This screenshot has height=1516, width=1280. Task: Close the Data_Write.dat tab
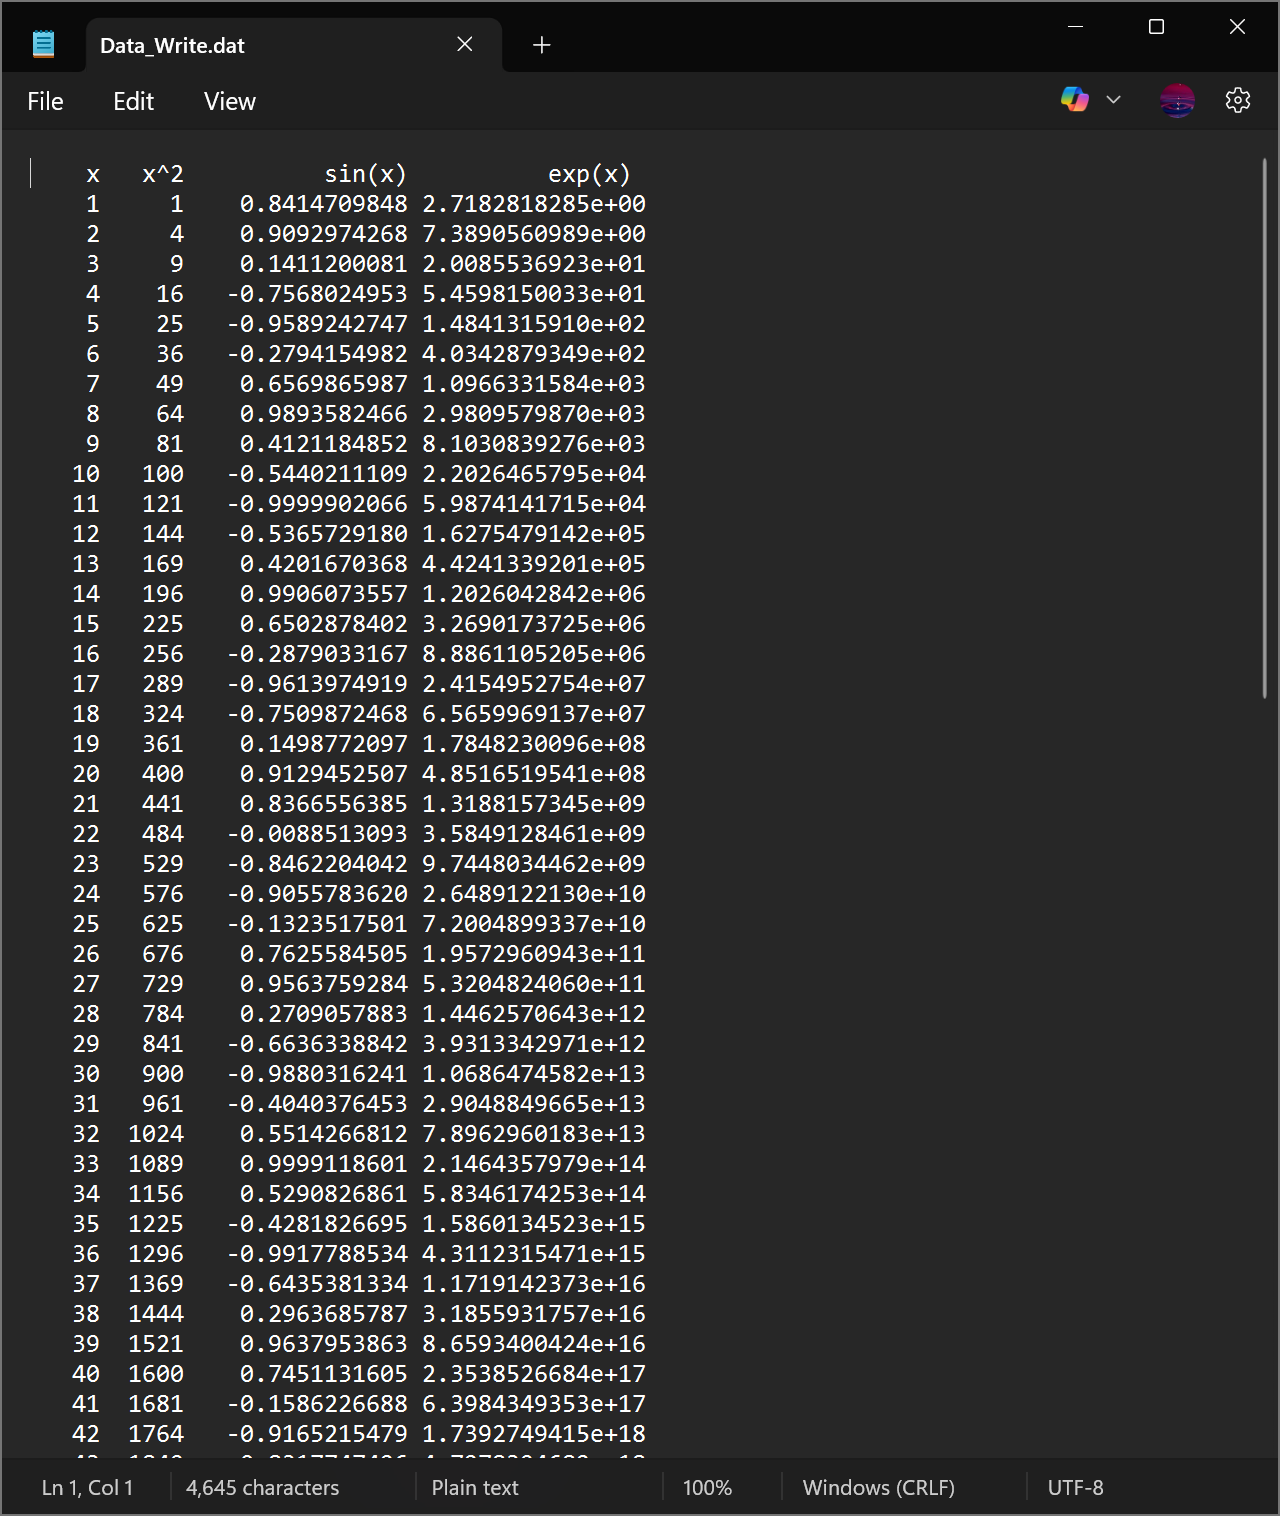[465, 44]
